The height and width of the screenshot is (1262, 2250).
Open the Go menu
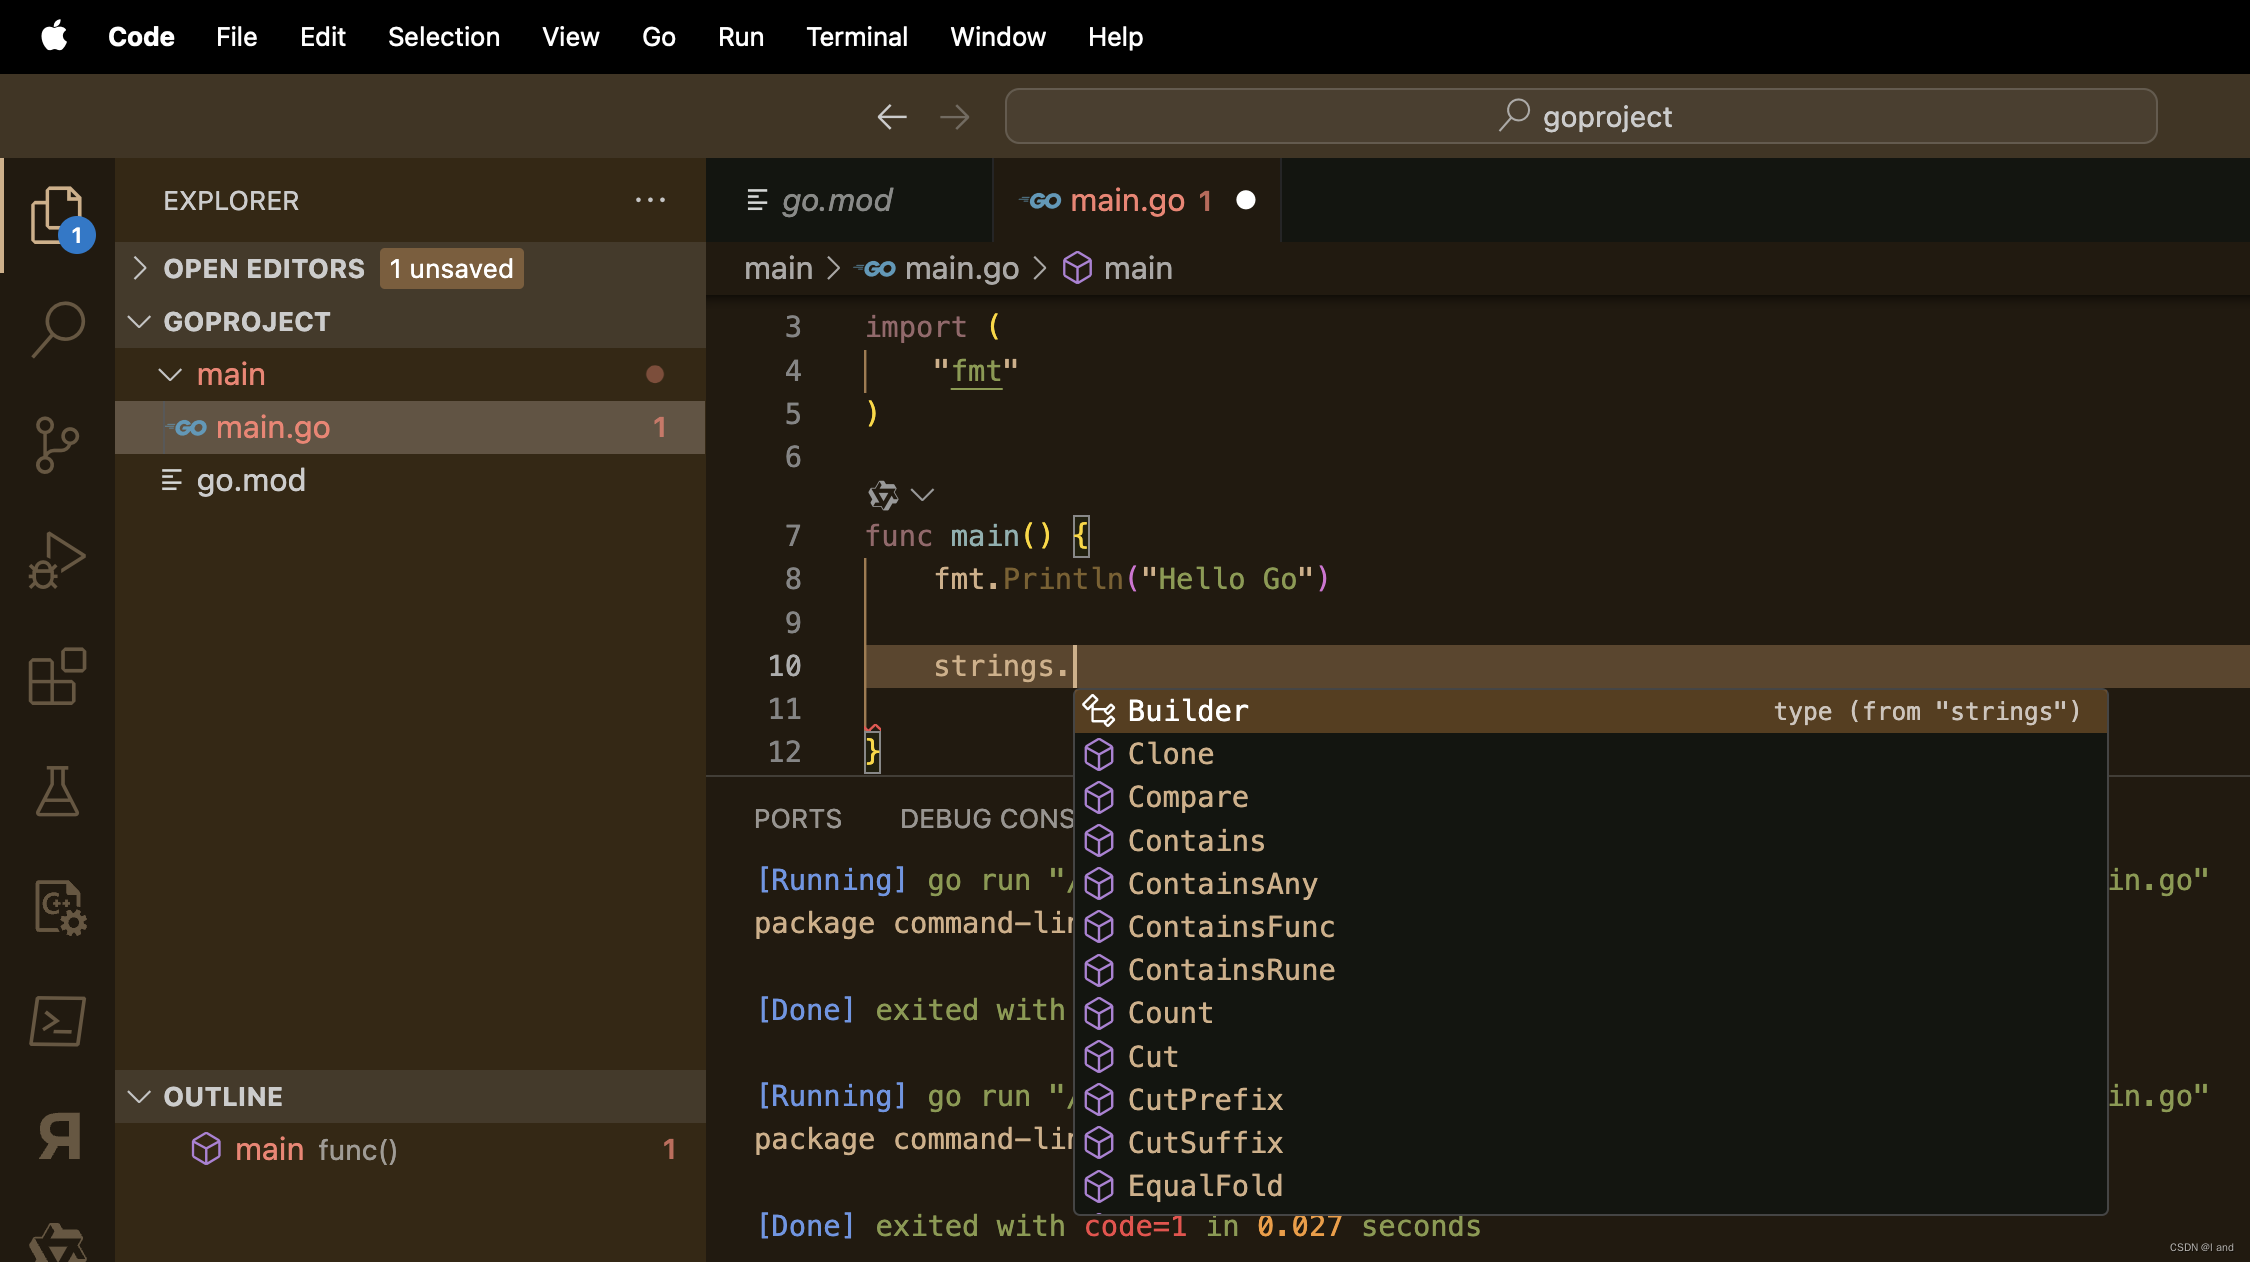[659, 37]
